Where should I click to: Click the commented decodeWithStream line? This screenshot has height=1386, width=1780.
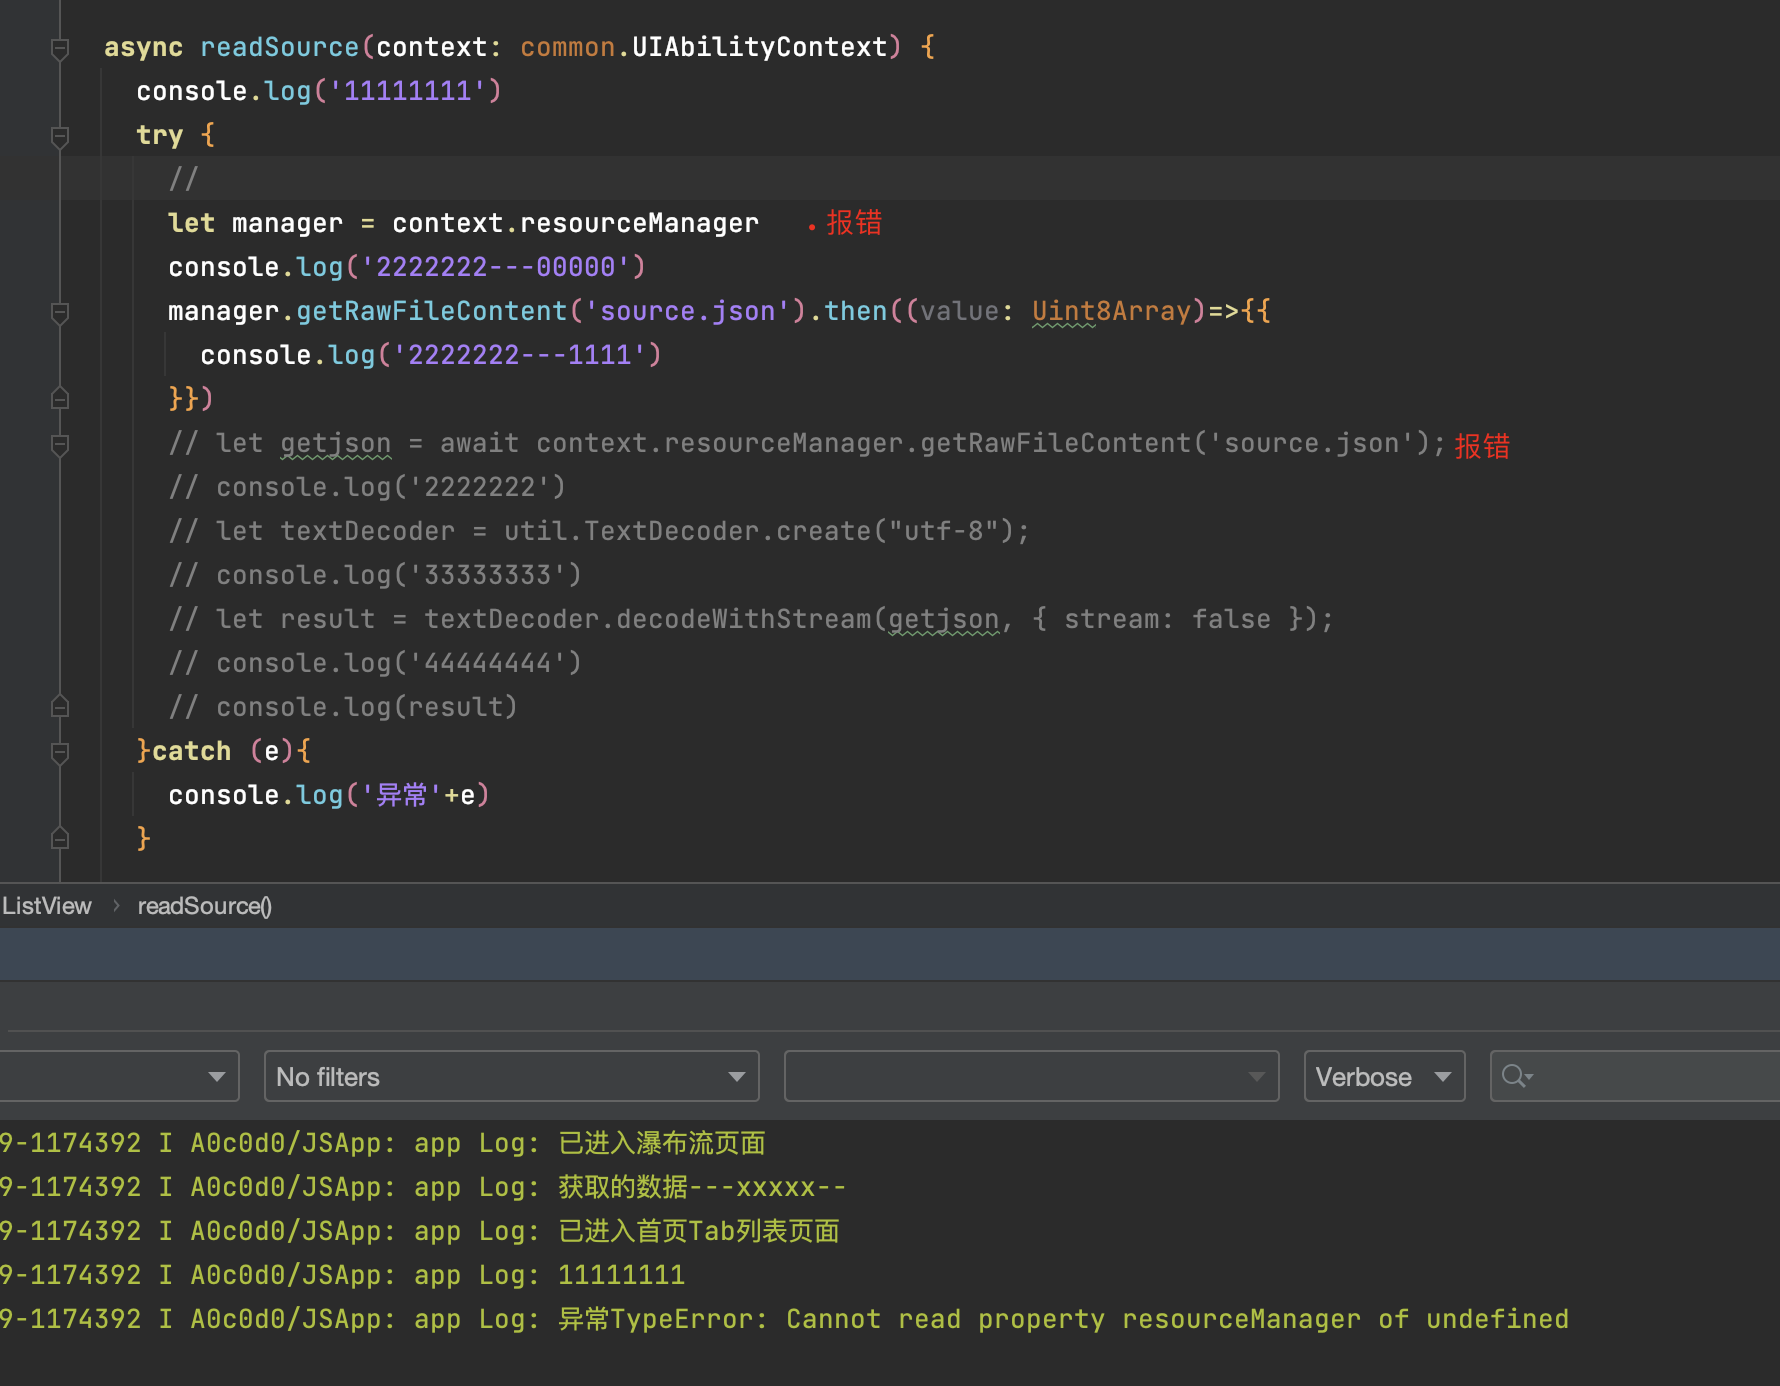click(x=751, y=619)
